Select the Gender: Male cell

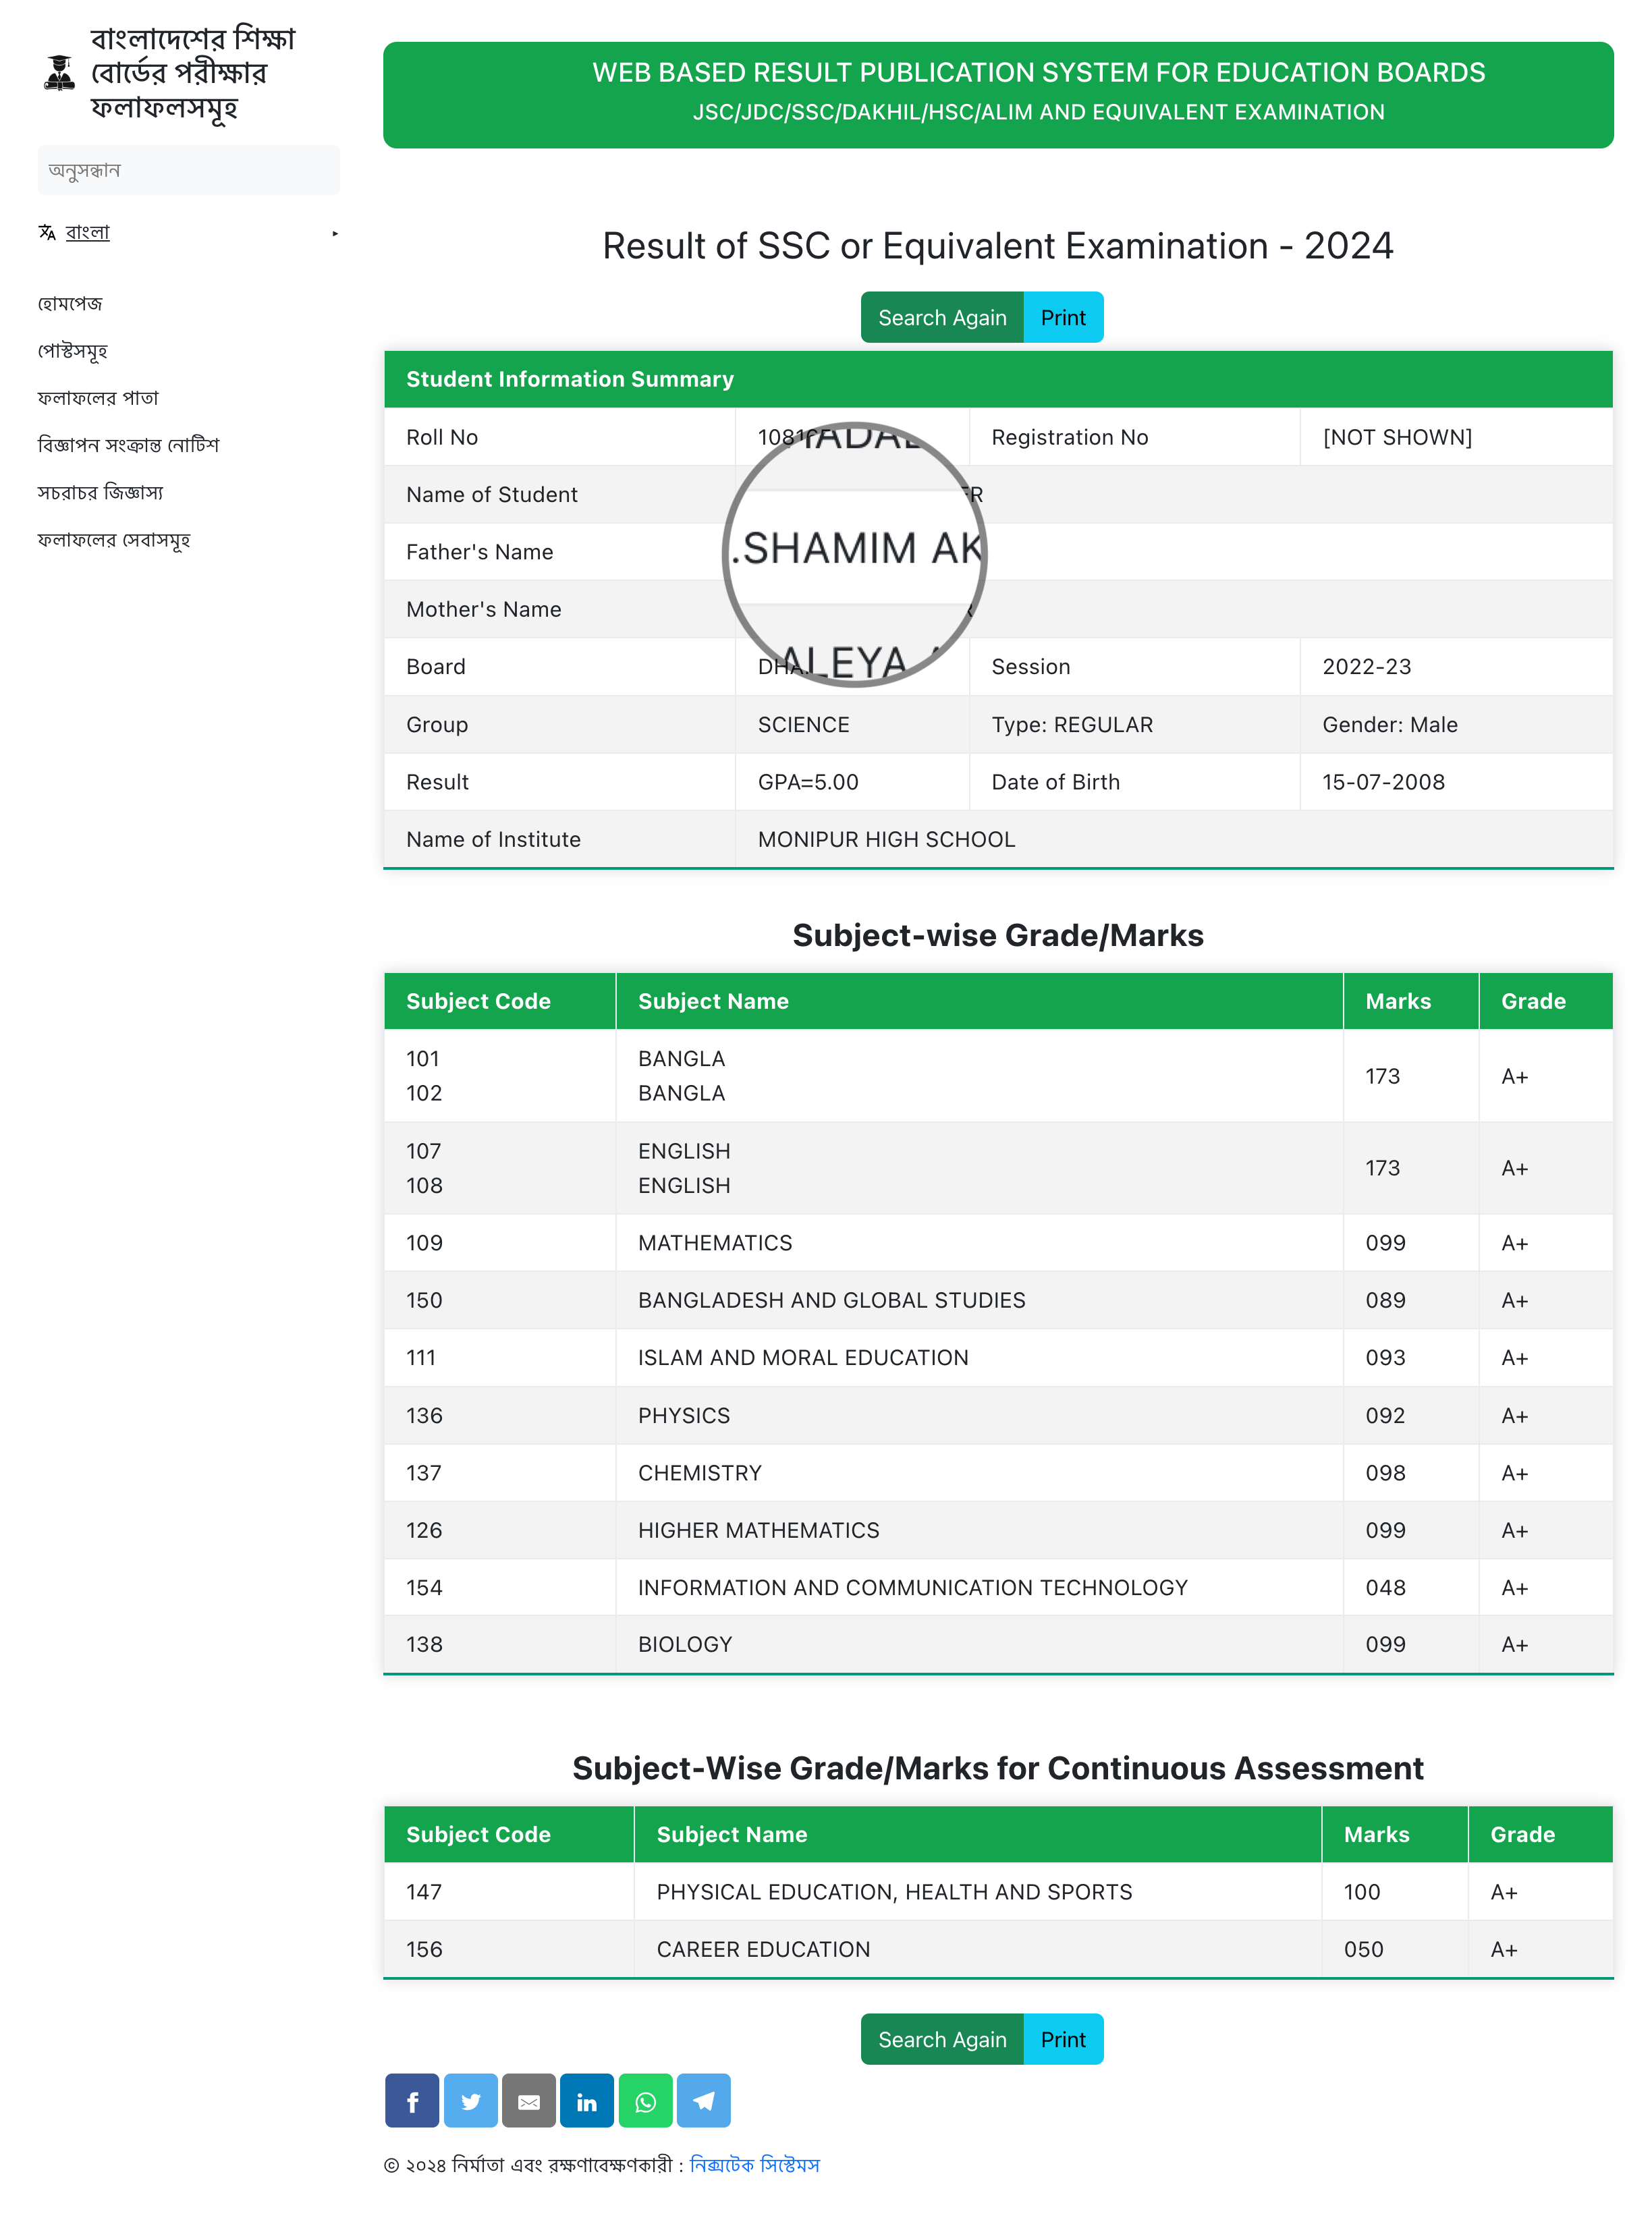(x=1389, y=725)
